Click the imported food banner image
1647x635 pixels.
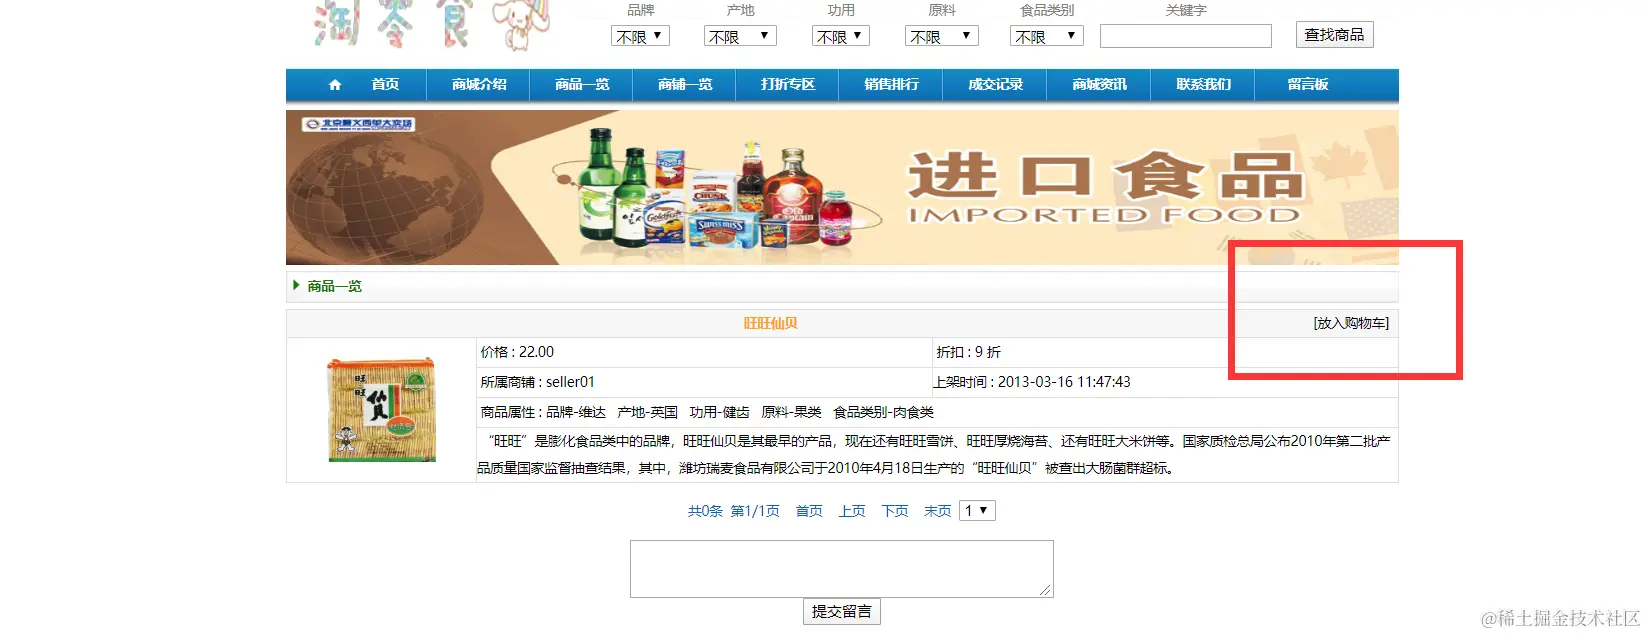pyautogui.click(x=842, y=187)
